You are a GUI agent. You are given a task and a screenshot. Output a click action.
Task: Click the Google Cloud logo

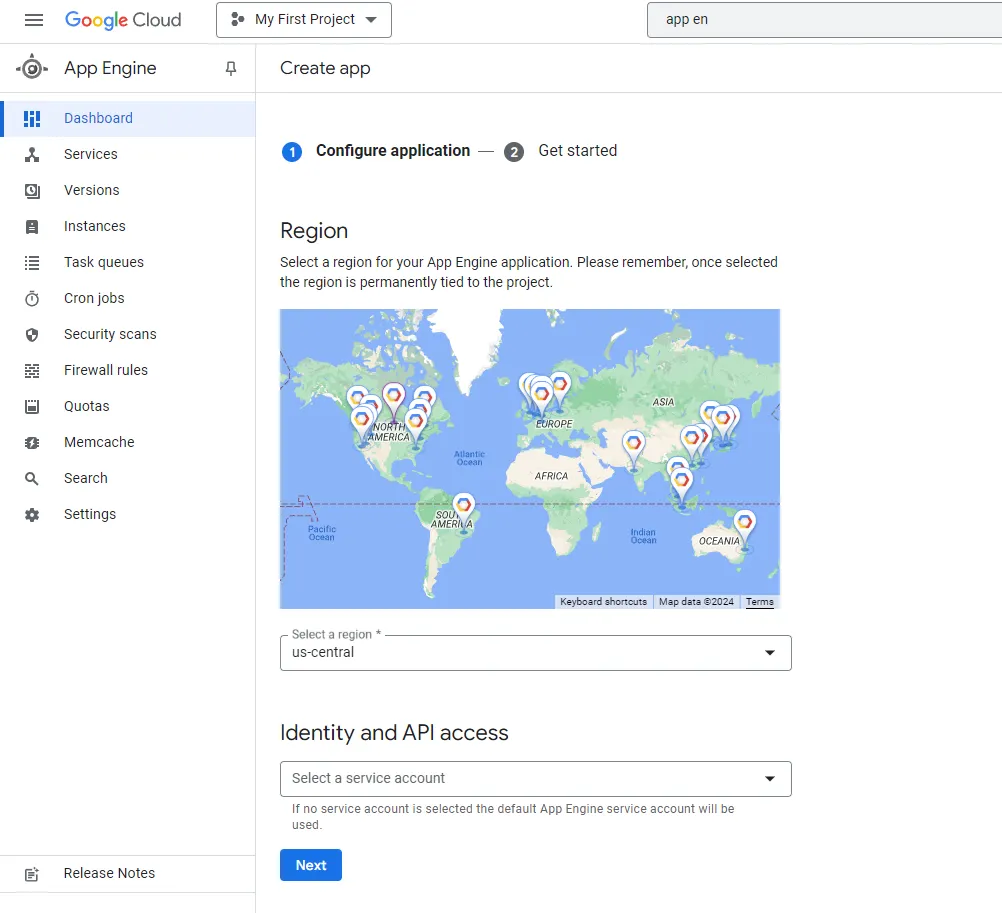[x=123, y=20]
